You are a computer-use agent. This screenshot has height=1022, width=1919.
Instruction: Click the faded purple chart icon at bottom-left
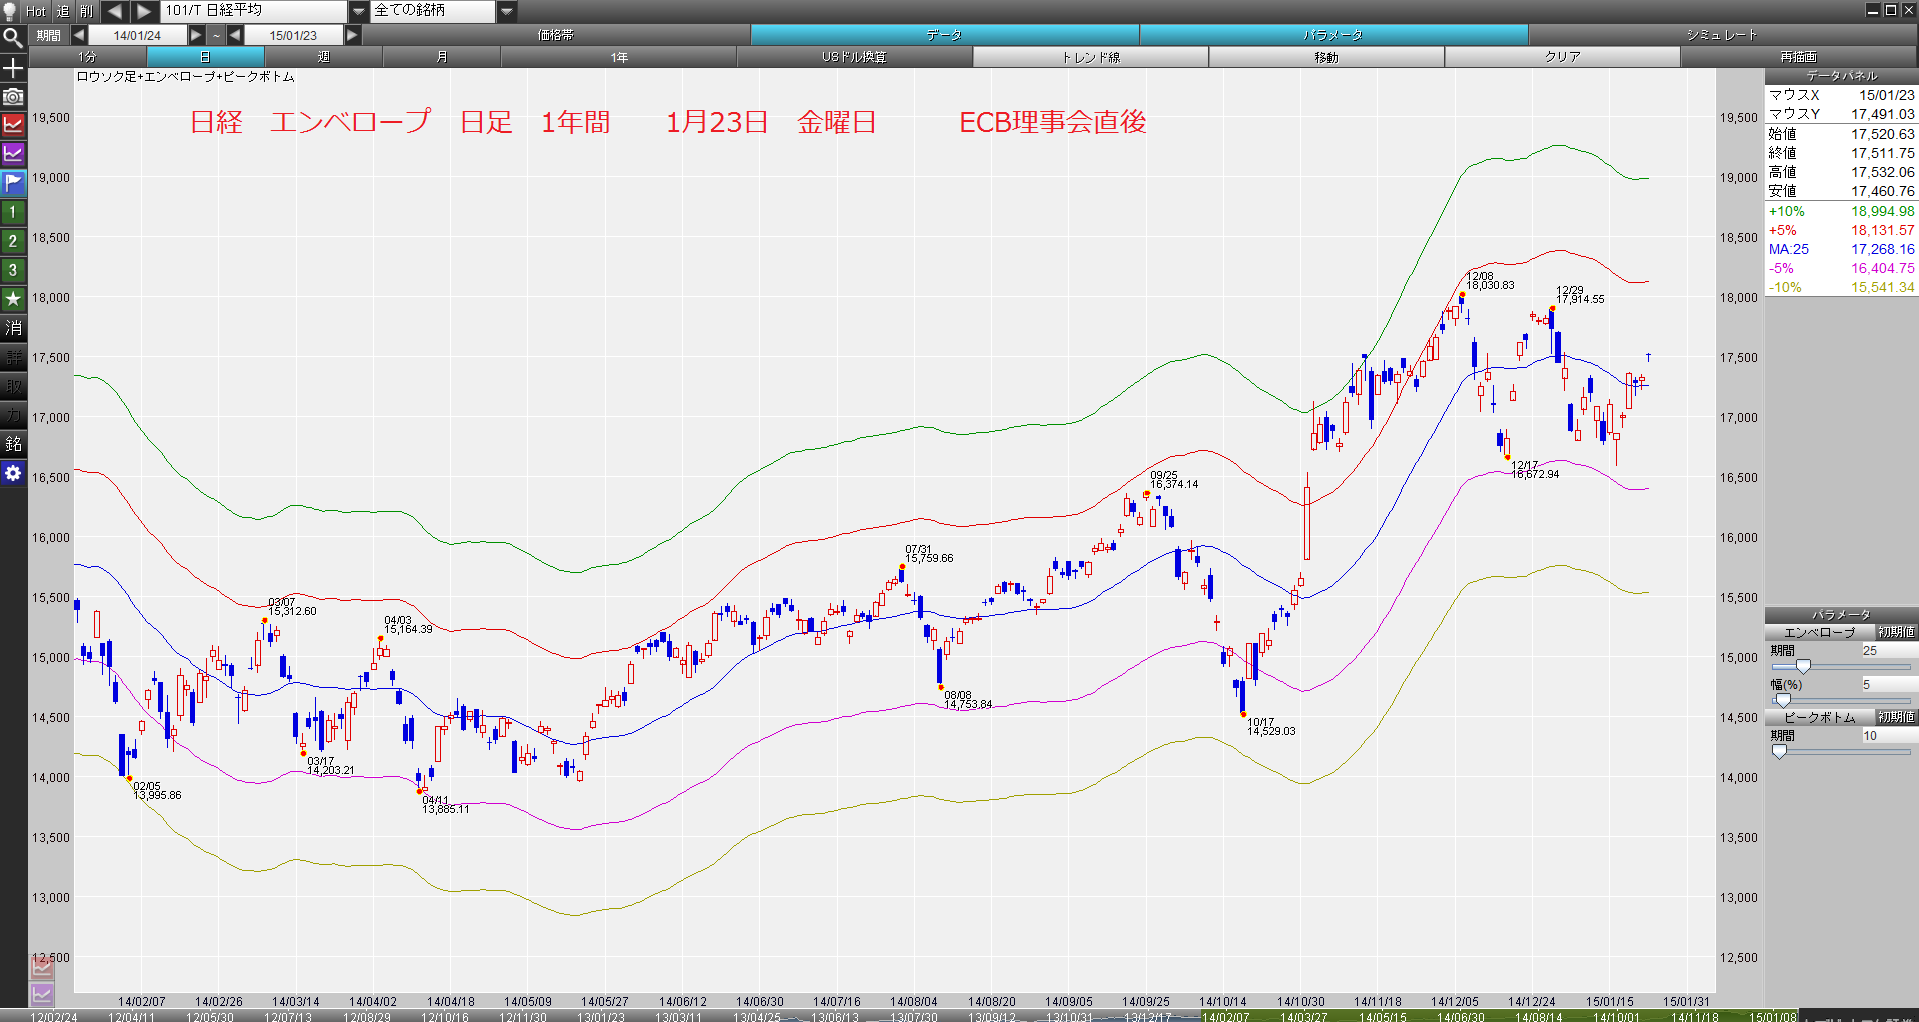pos(42,994)
